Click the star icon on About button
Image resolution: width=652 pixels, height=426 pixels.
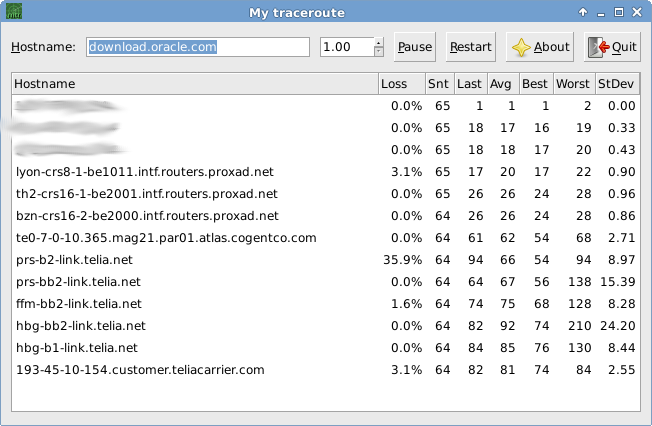point(521,47)
